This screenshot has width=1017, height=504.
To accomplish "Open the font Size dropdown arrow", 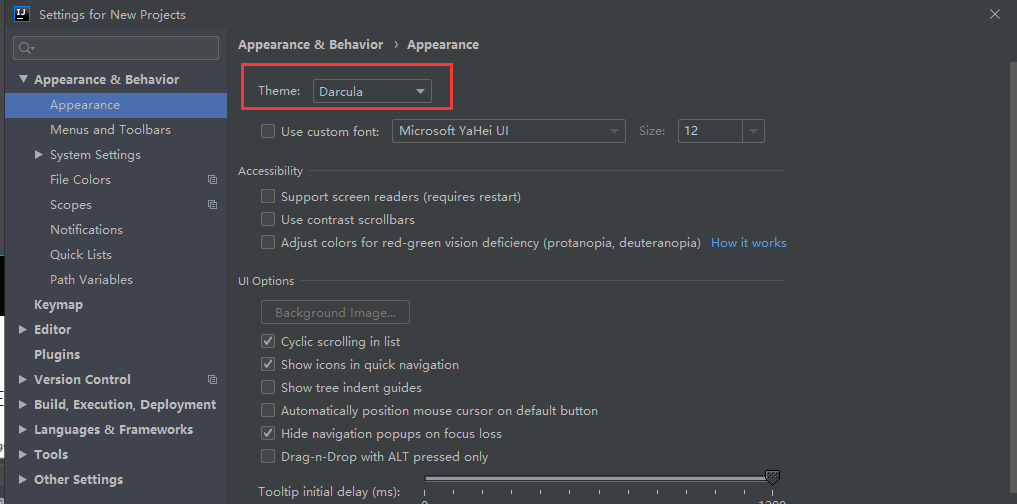I will point(753,131).
